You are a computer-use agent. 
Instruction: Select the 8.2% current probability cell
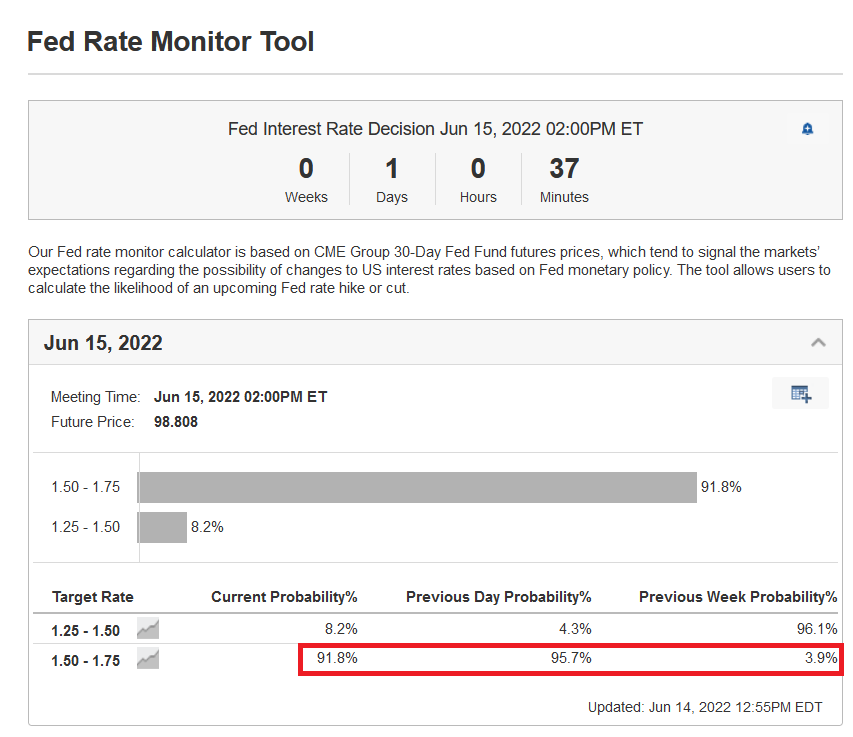341,629
